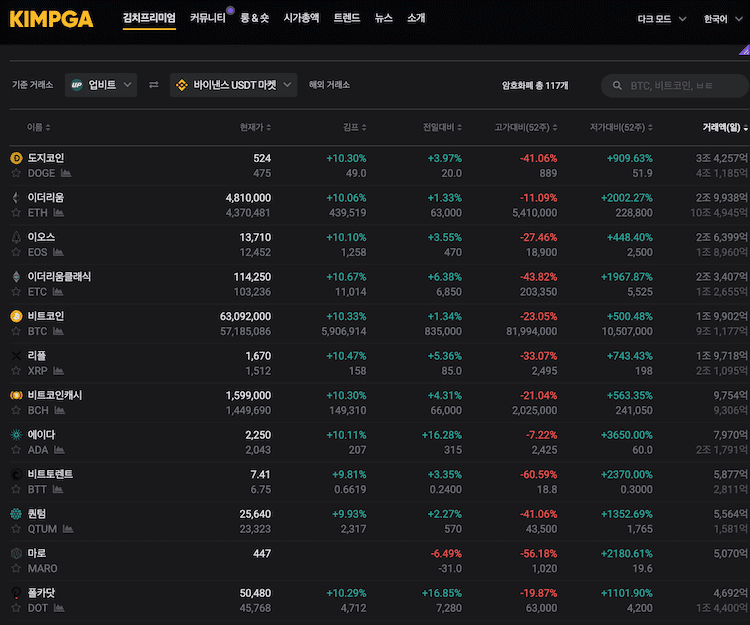Image resolution: width=750 pixels, height=625 pixels.
Task: Click the purple corner widget
Action: [744, 50]
